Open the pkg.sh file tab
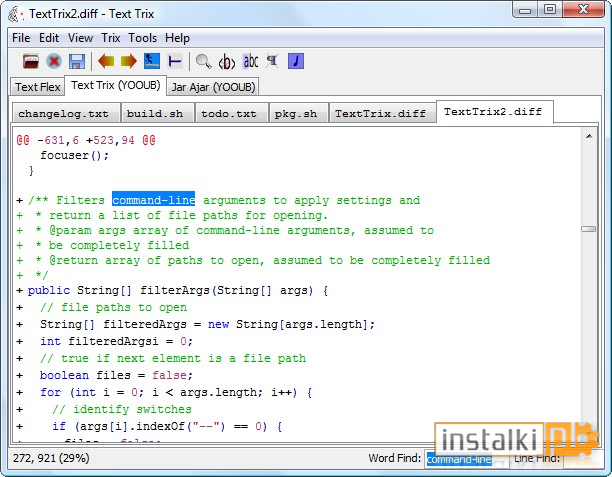This screenshot has width=612, height=477. click(x=298, y=113)
